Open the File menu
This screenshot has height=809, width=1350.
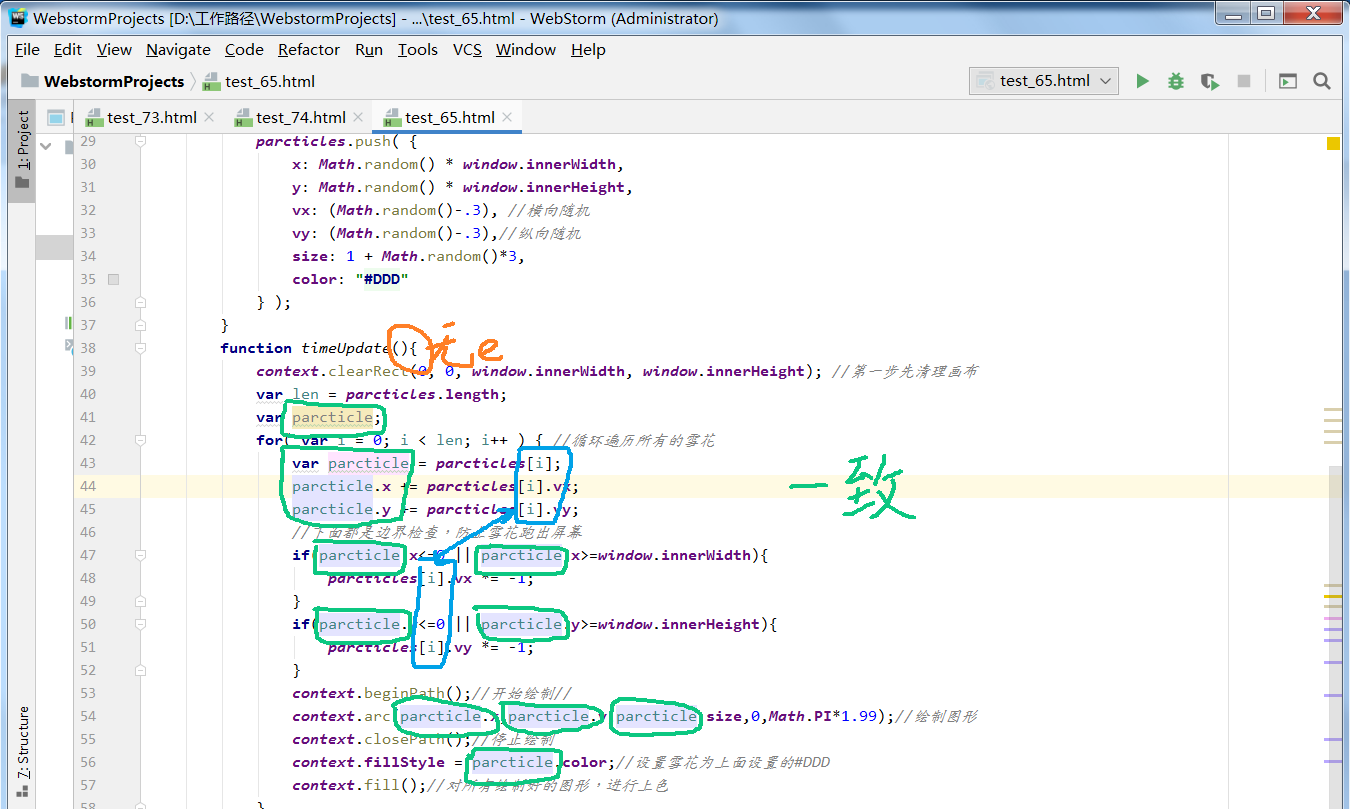(27, 49)
